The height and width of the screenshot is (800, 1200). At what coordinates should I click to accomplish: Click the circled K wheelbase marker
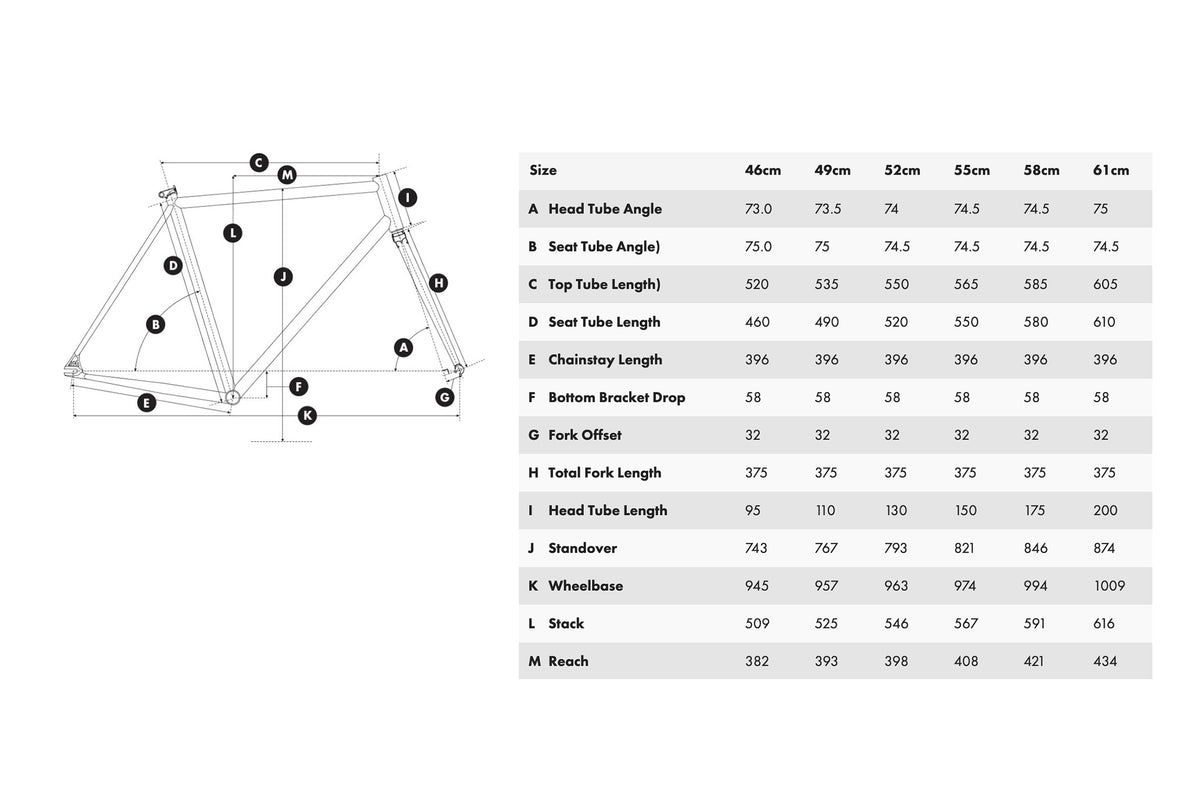(307, 414)
